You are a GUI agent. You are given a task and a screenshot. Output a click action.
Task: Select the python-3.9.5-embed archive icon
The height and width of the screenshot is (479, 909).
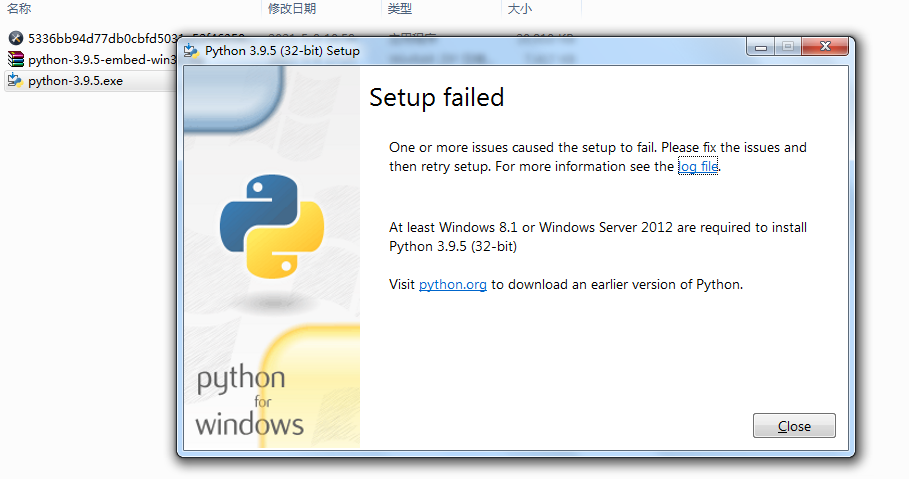click(16, 59)
